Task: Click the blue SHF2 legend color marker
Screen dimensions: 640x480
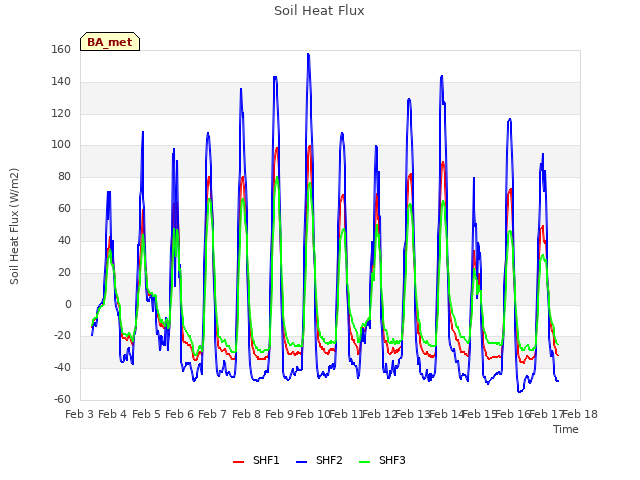Action: pyautogui.click(x=301, y=462)
